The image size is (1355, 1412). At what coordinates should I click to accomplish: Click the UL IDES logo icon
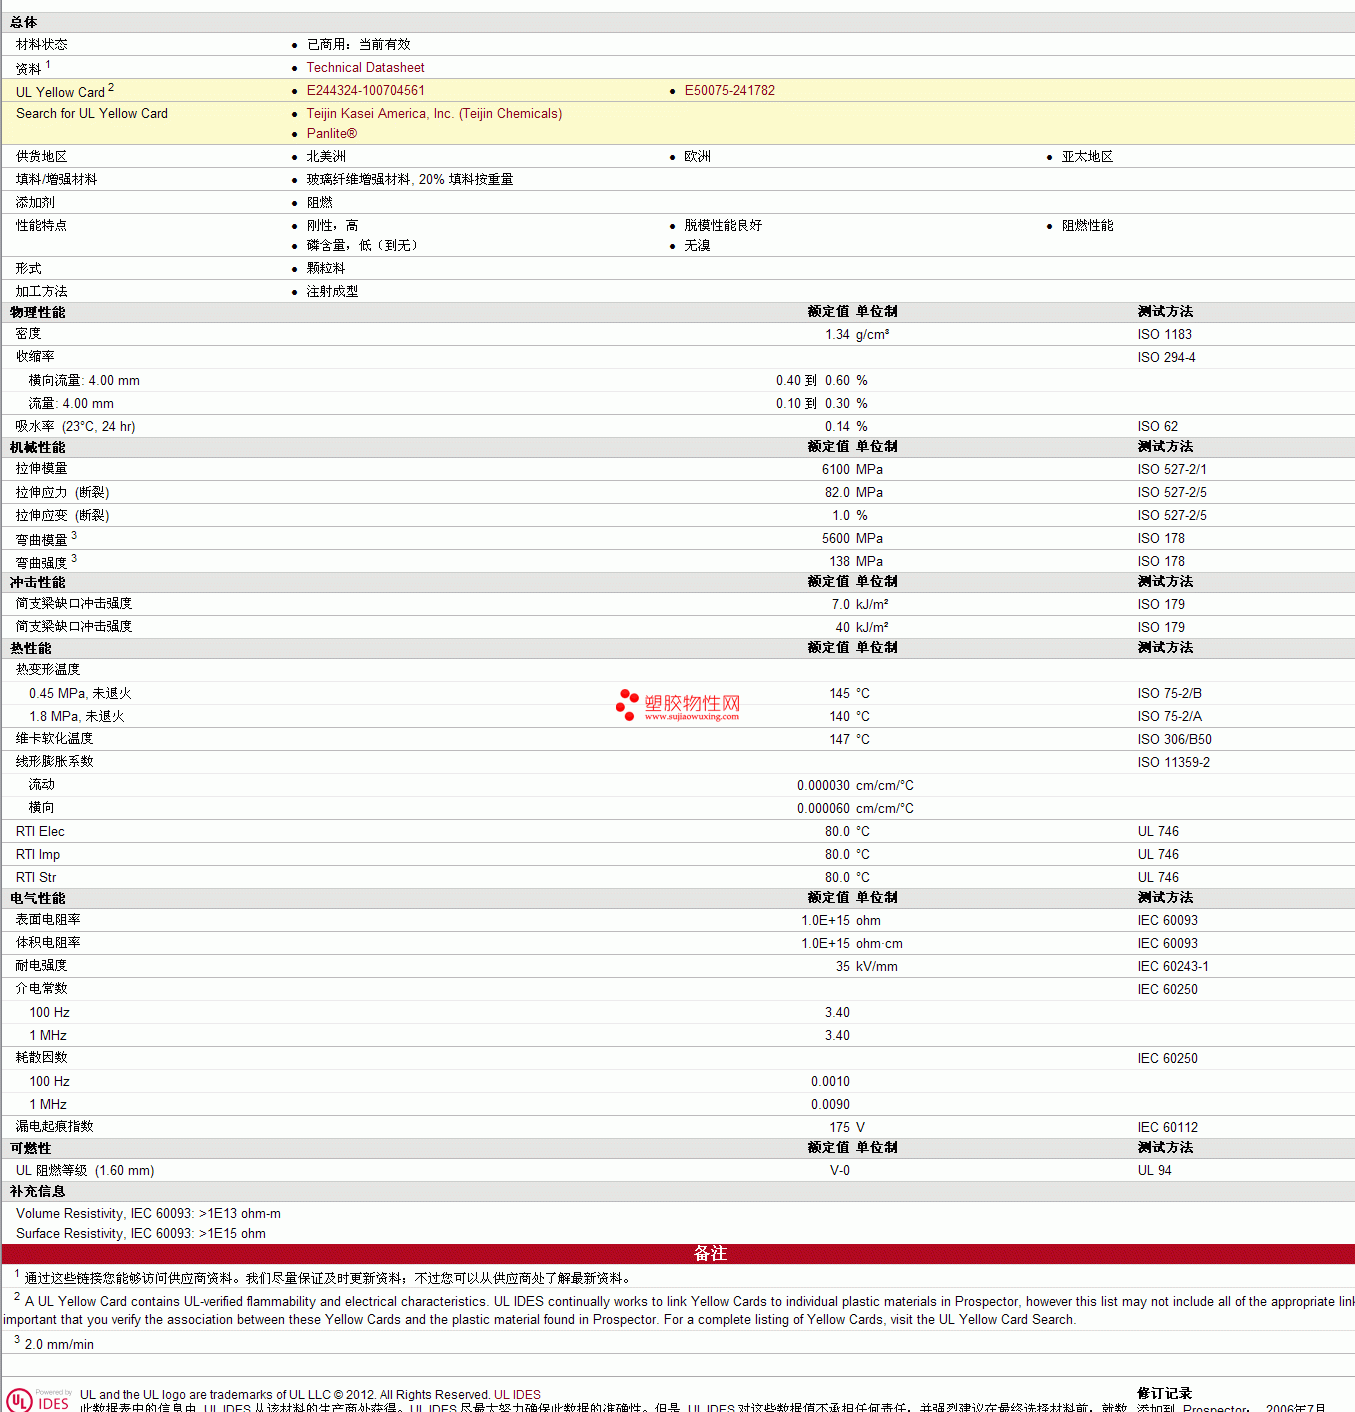38,1399
